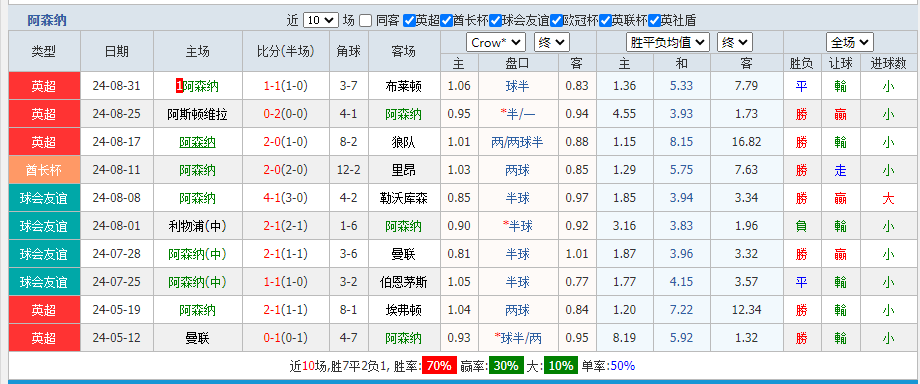Click the 50% 单率 value
This screenshot has width=920, height=384.
tap(623, 366)
